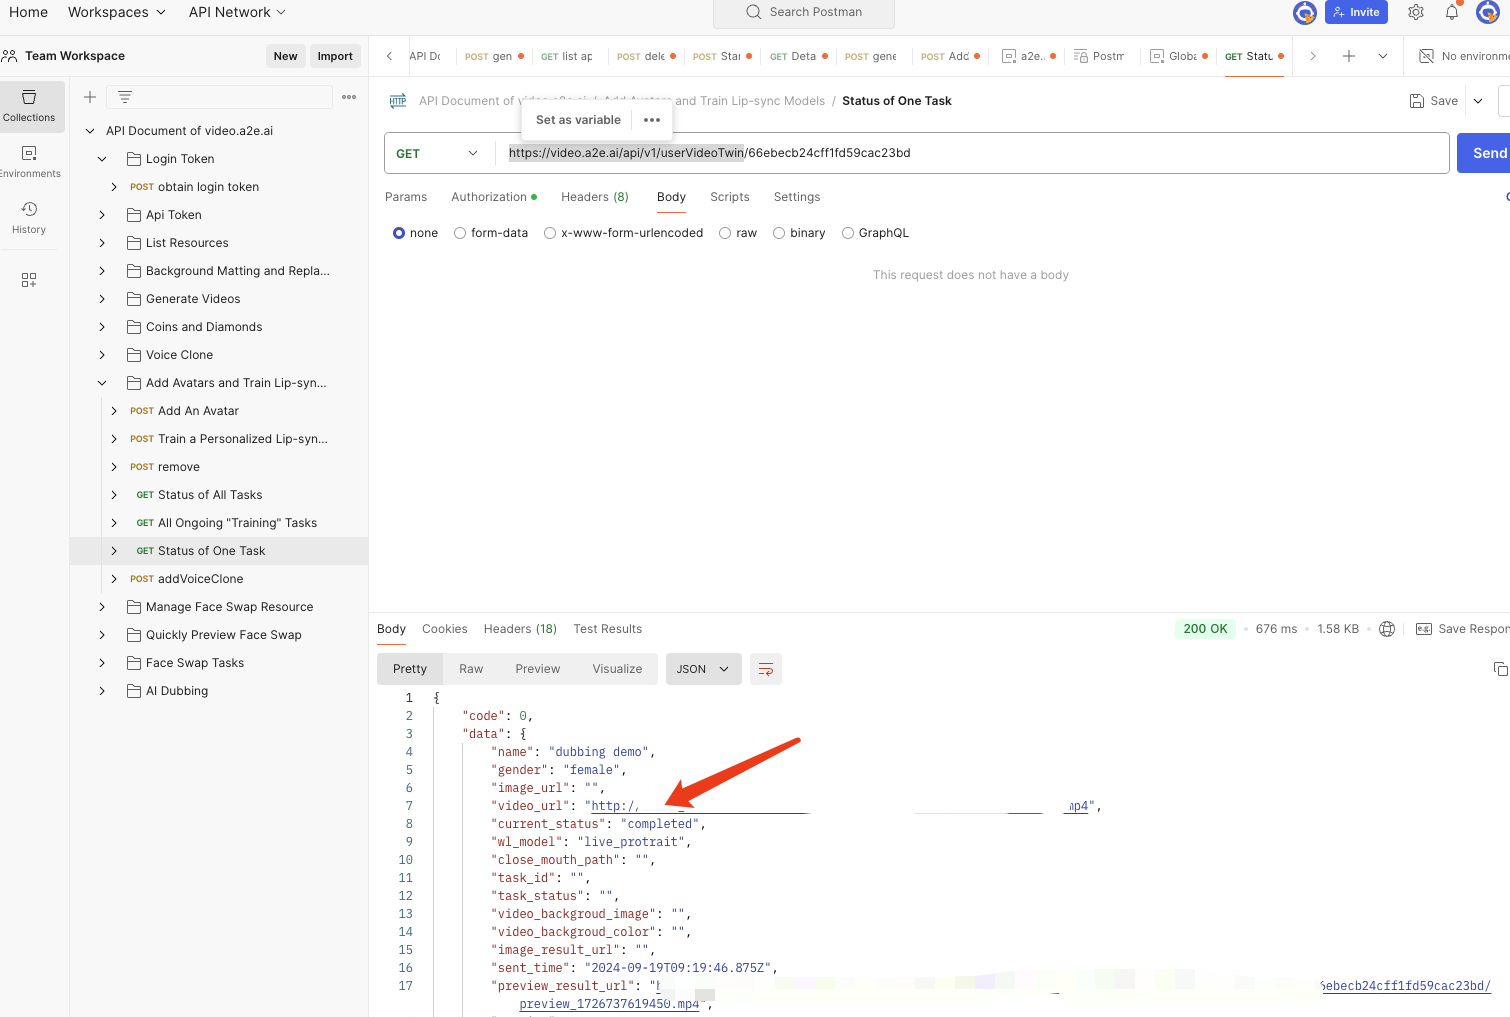This screenshot has width=1510, height=1017.
Task: Open the History sidebar panel
Action: click(x=29, y=217)
